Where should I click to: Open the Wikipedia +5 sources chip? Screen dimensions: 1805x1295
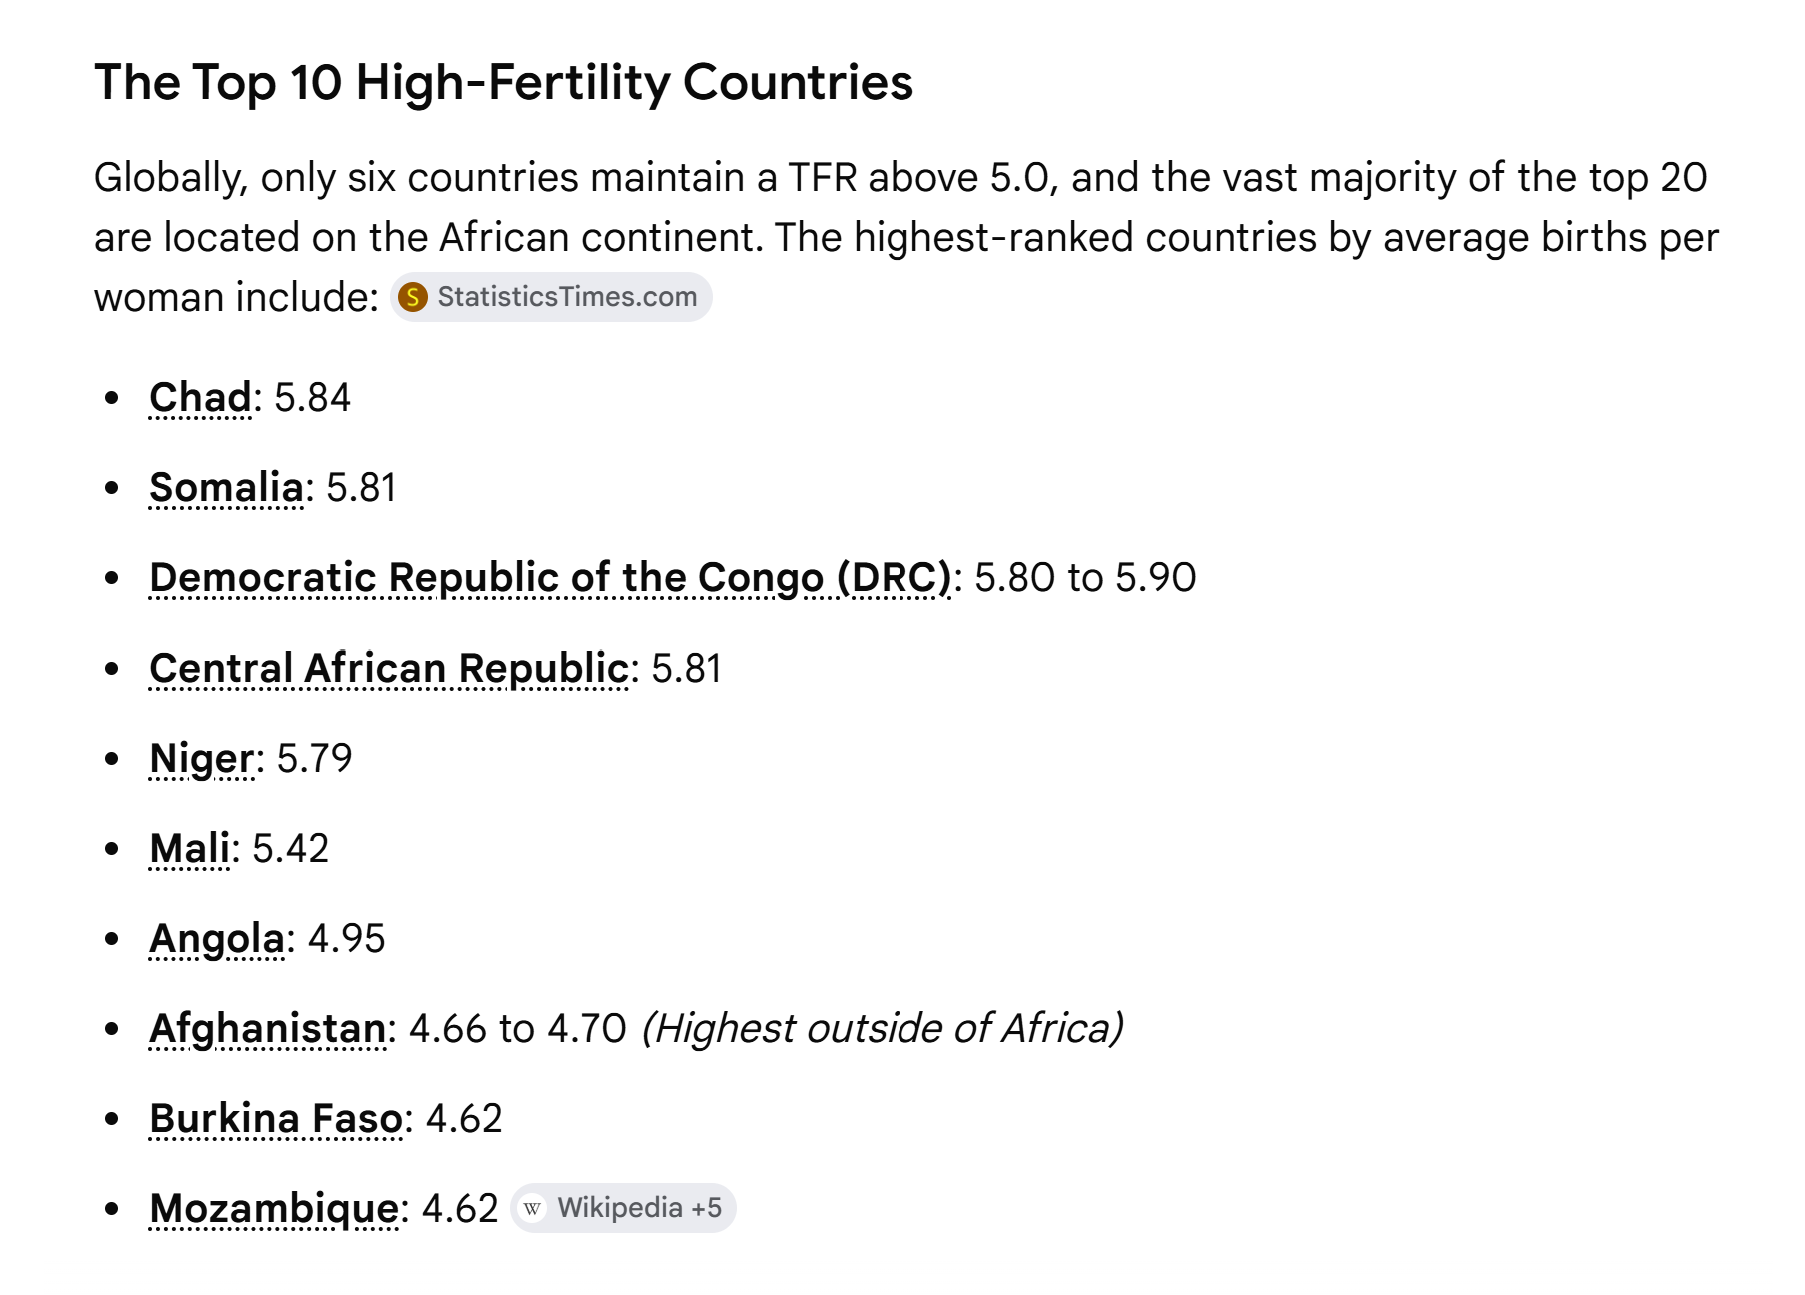click(623, 1208)
